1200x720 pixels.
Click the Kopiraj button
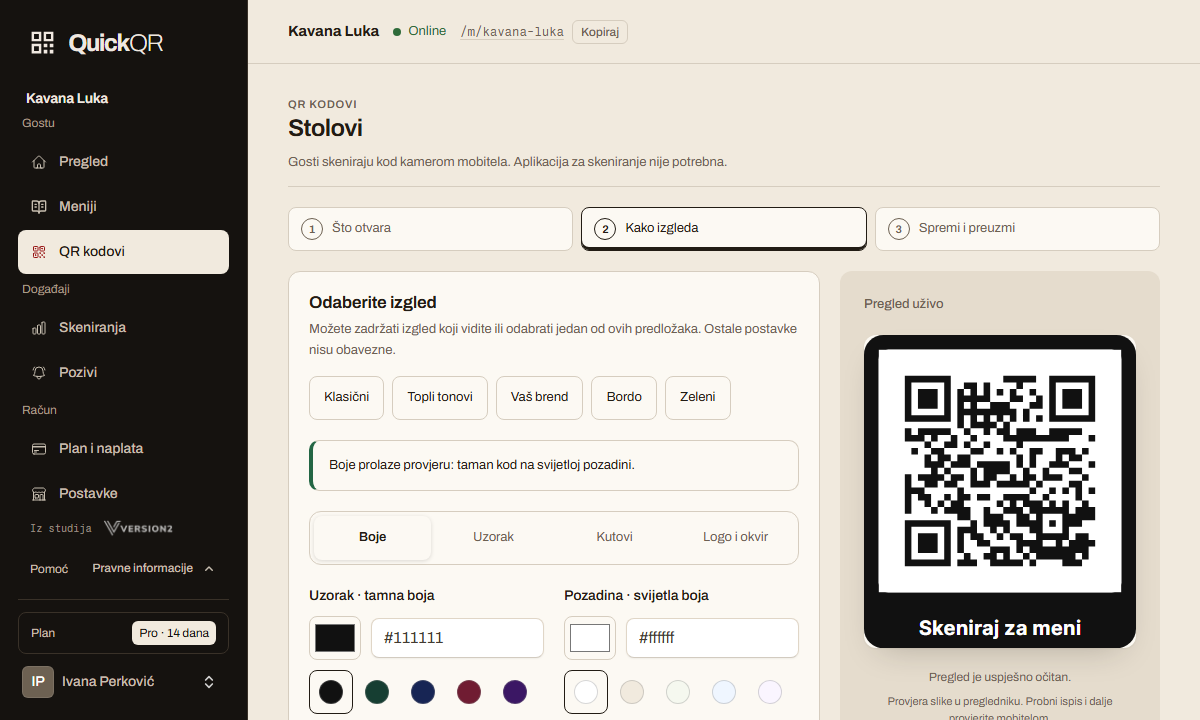[600, 32]
